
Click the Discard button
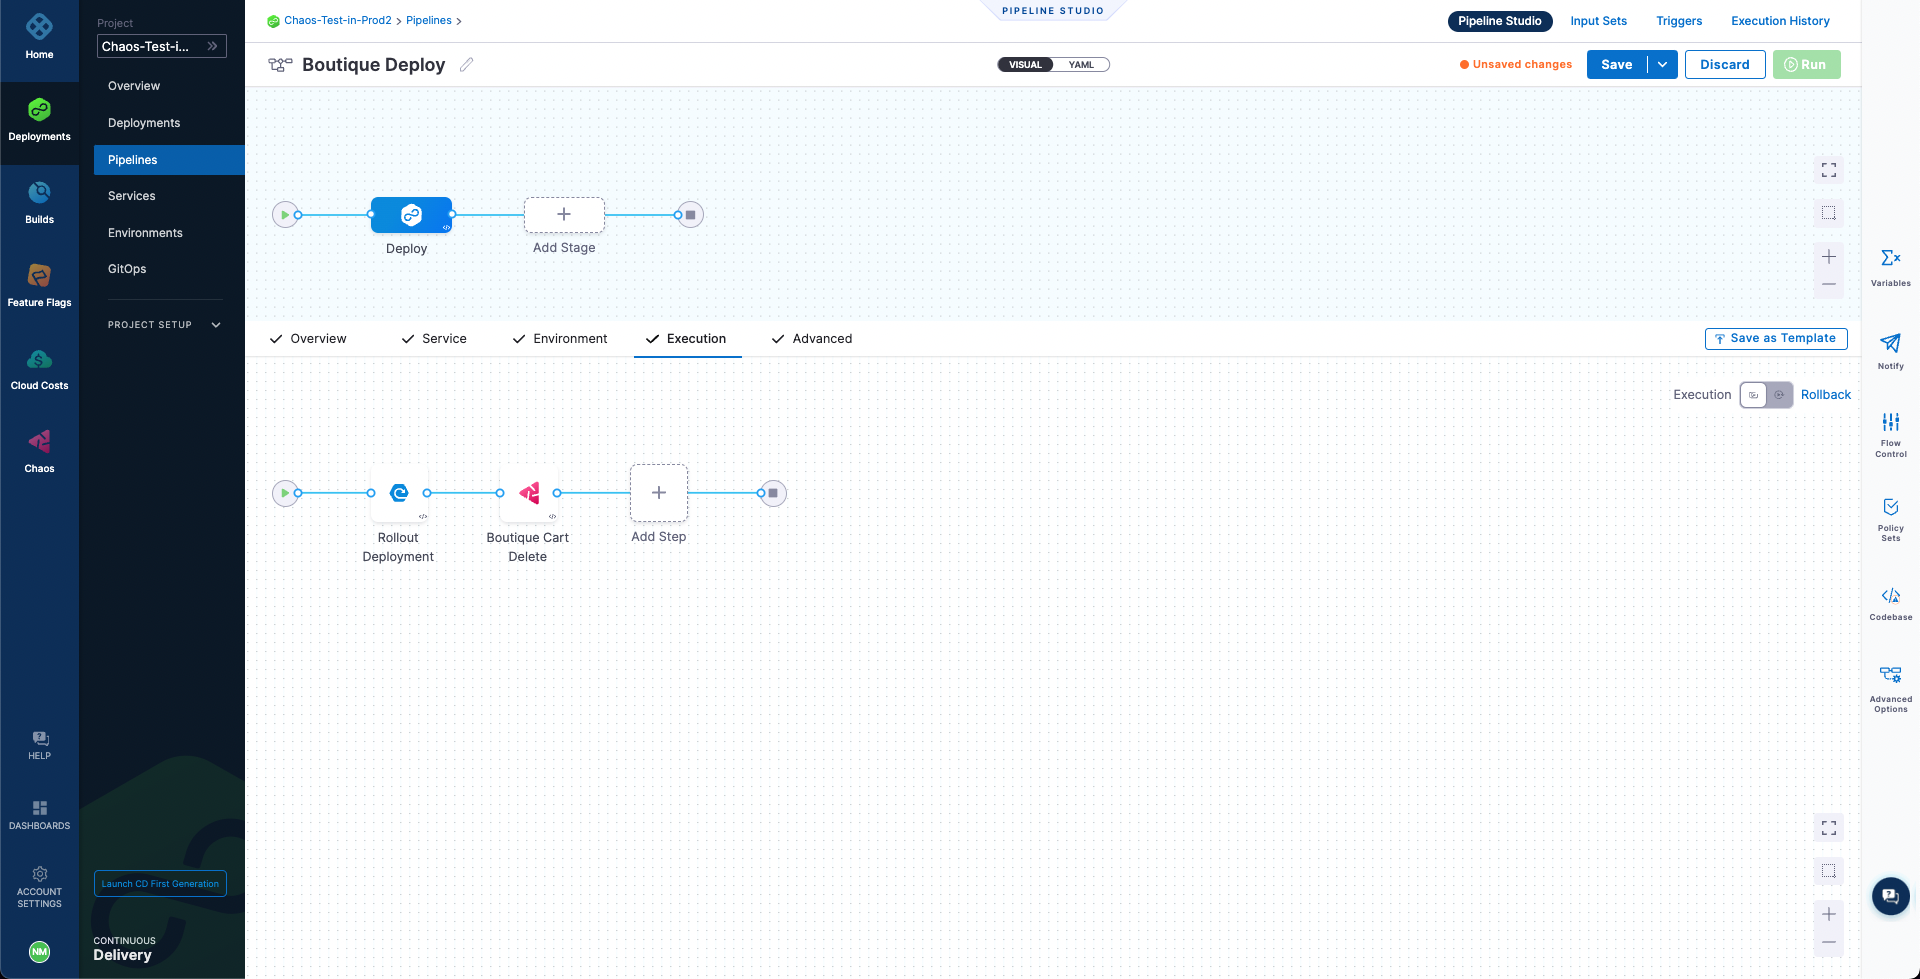coord(1724,65)
